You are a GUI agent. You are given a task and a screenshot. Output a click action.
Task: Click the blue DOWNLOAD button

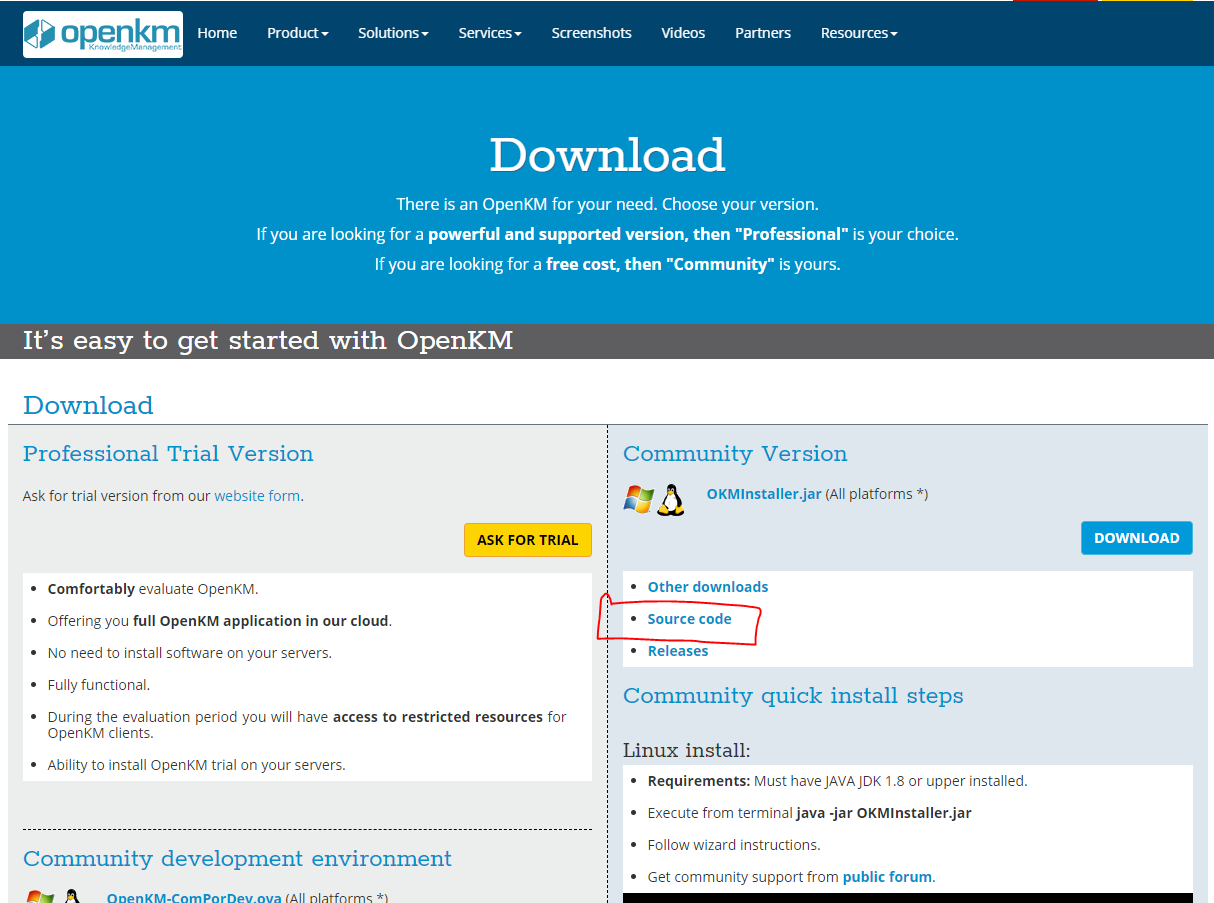pos(1136,538)
